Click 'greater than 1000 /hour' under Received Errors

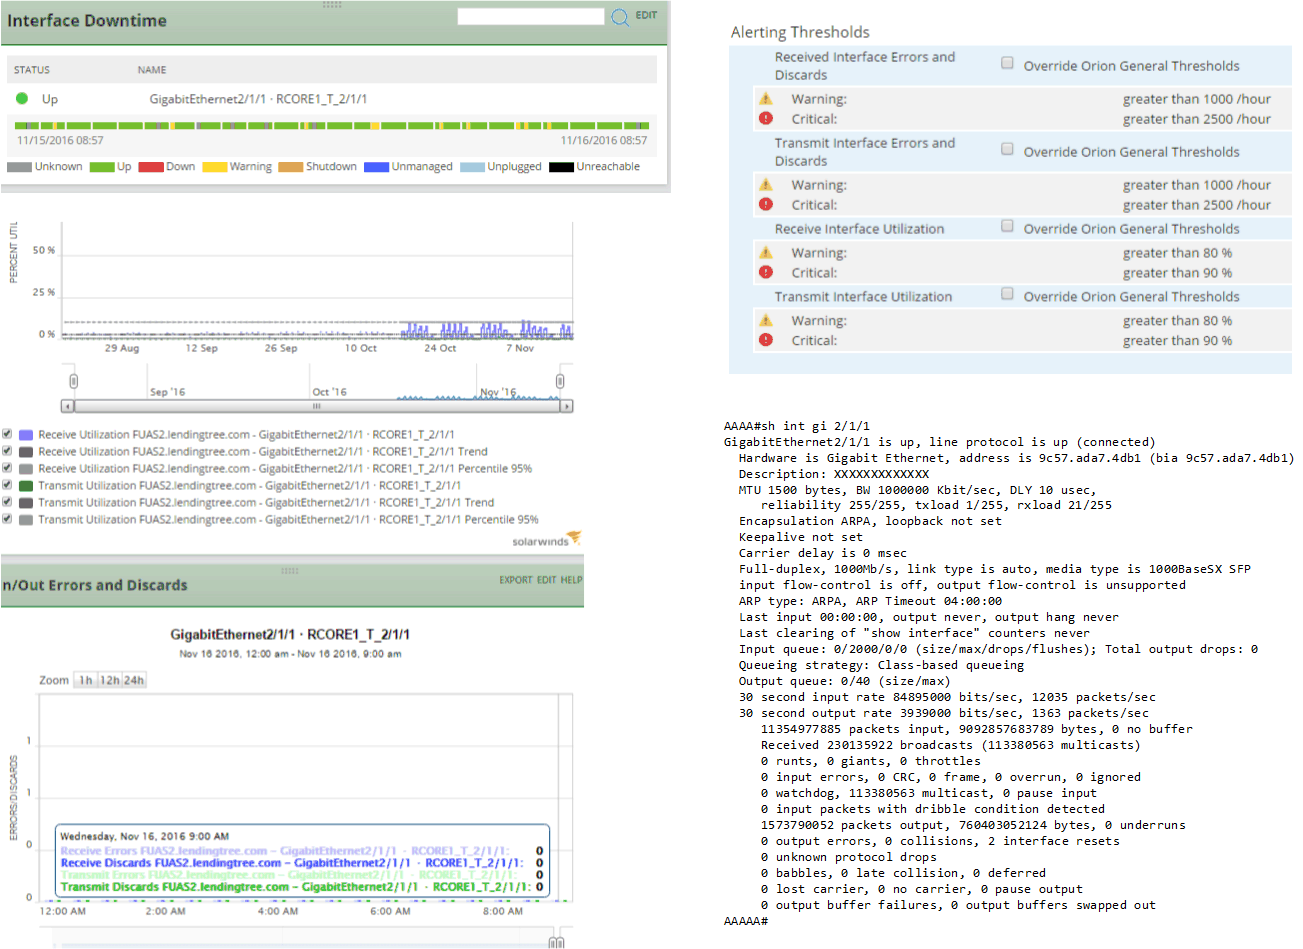1197,99
